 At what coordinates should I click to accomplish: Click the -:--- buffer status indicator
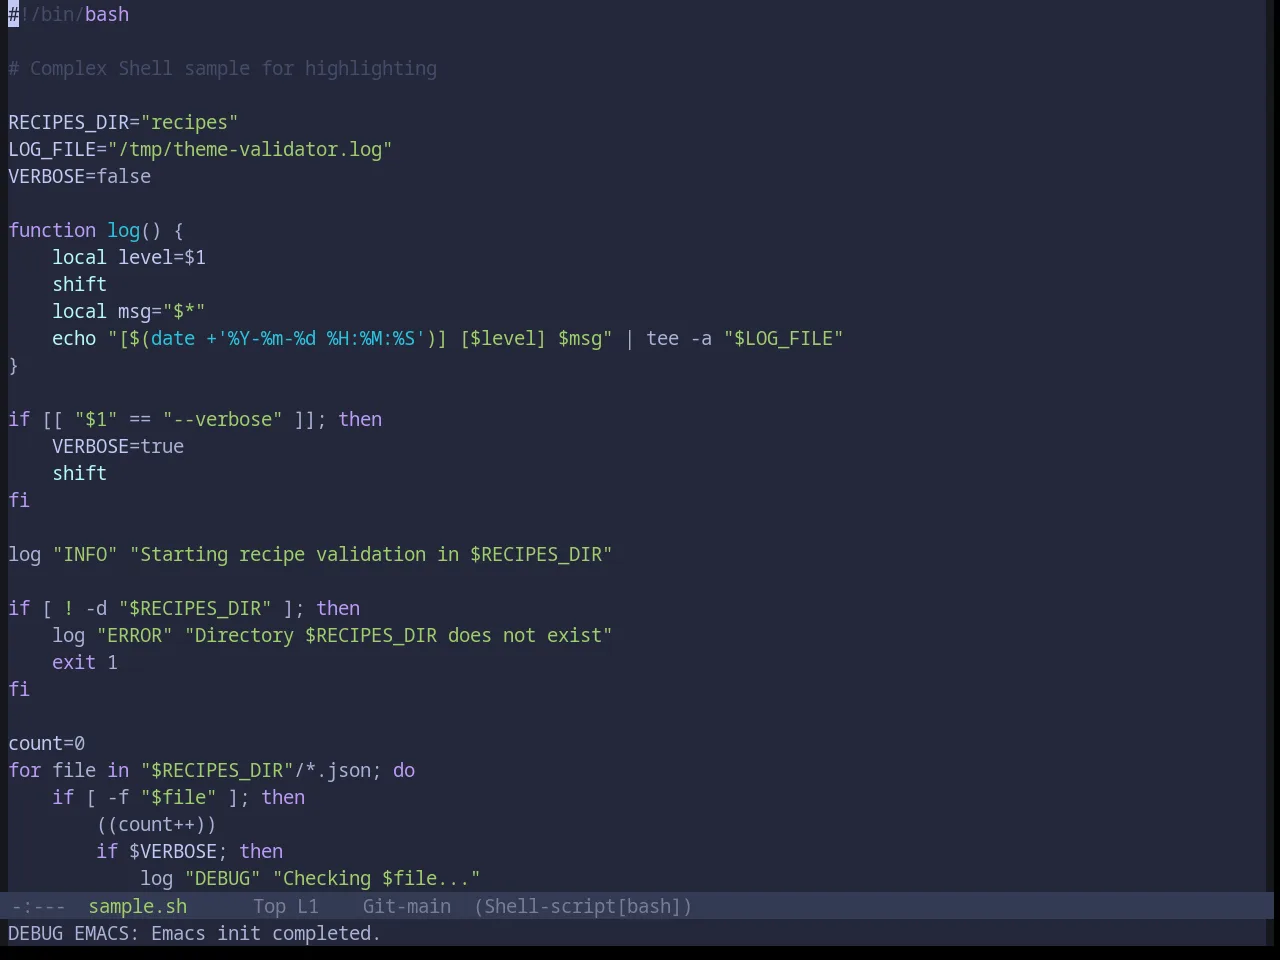click(x=38, y=906)
